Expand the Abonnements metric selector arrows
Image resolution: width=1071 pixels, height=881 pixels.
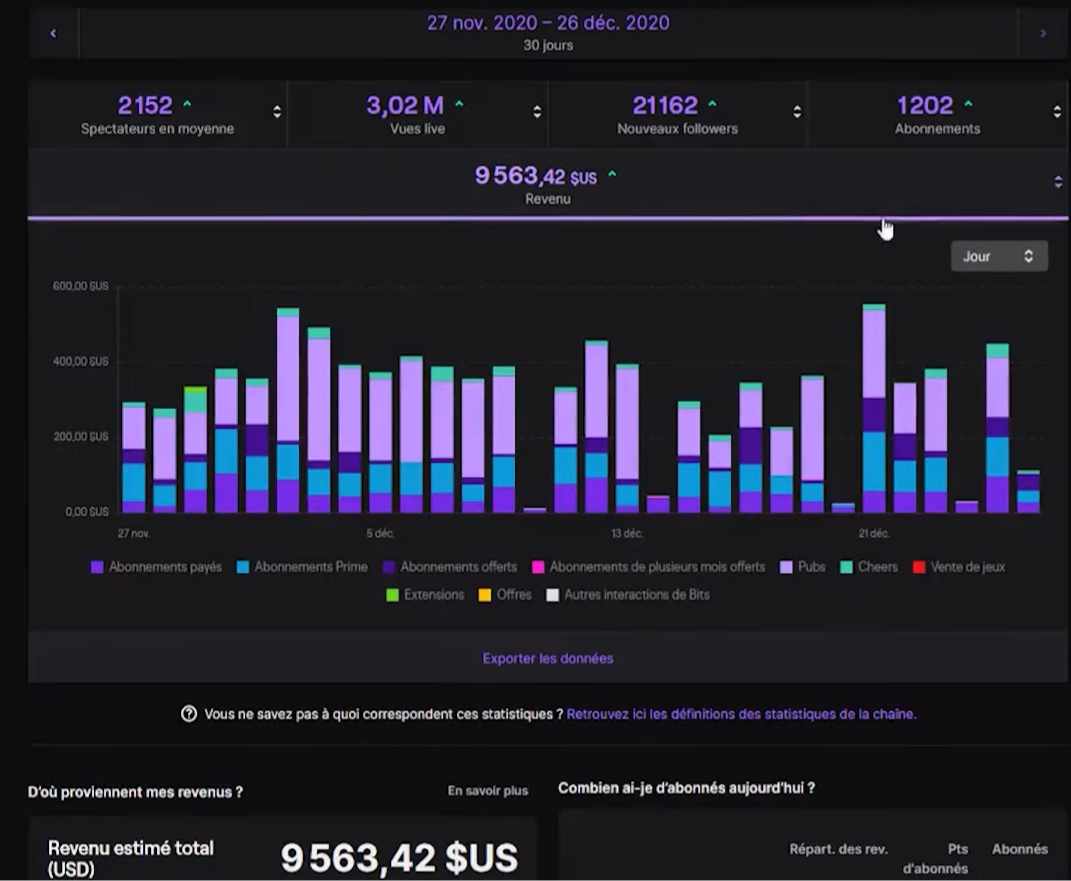coord(1057,112)
